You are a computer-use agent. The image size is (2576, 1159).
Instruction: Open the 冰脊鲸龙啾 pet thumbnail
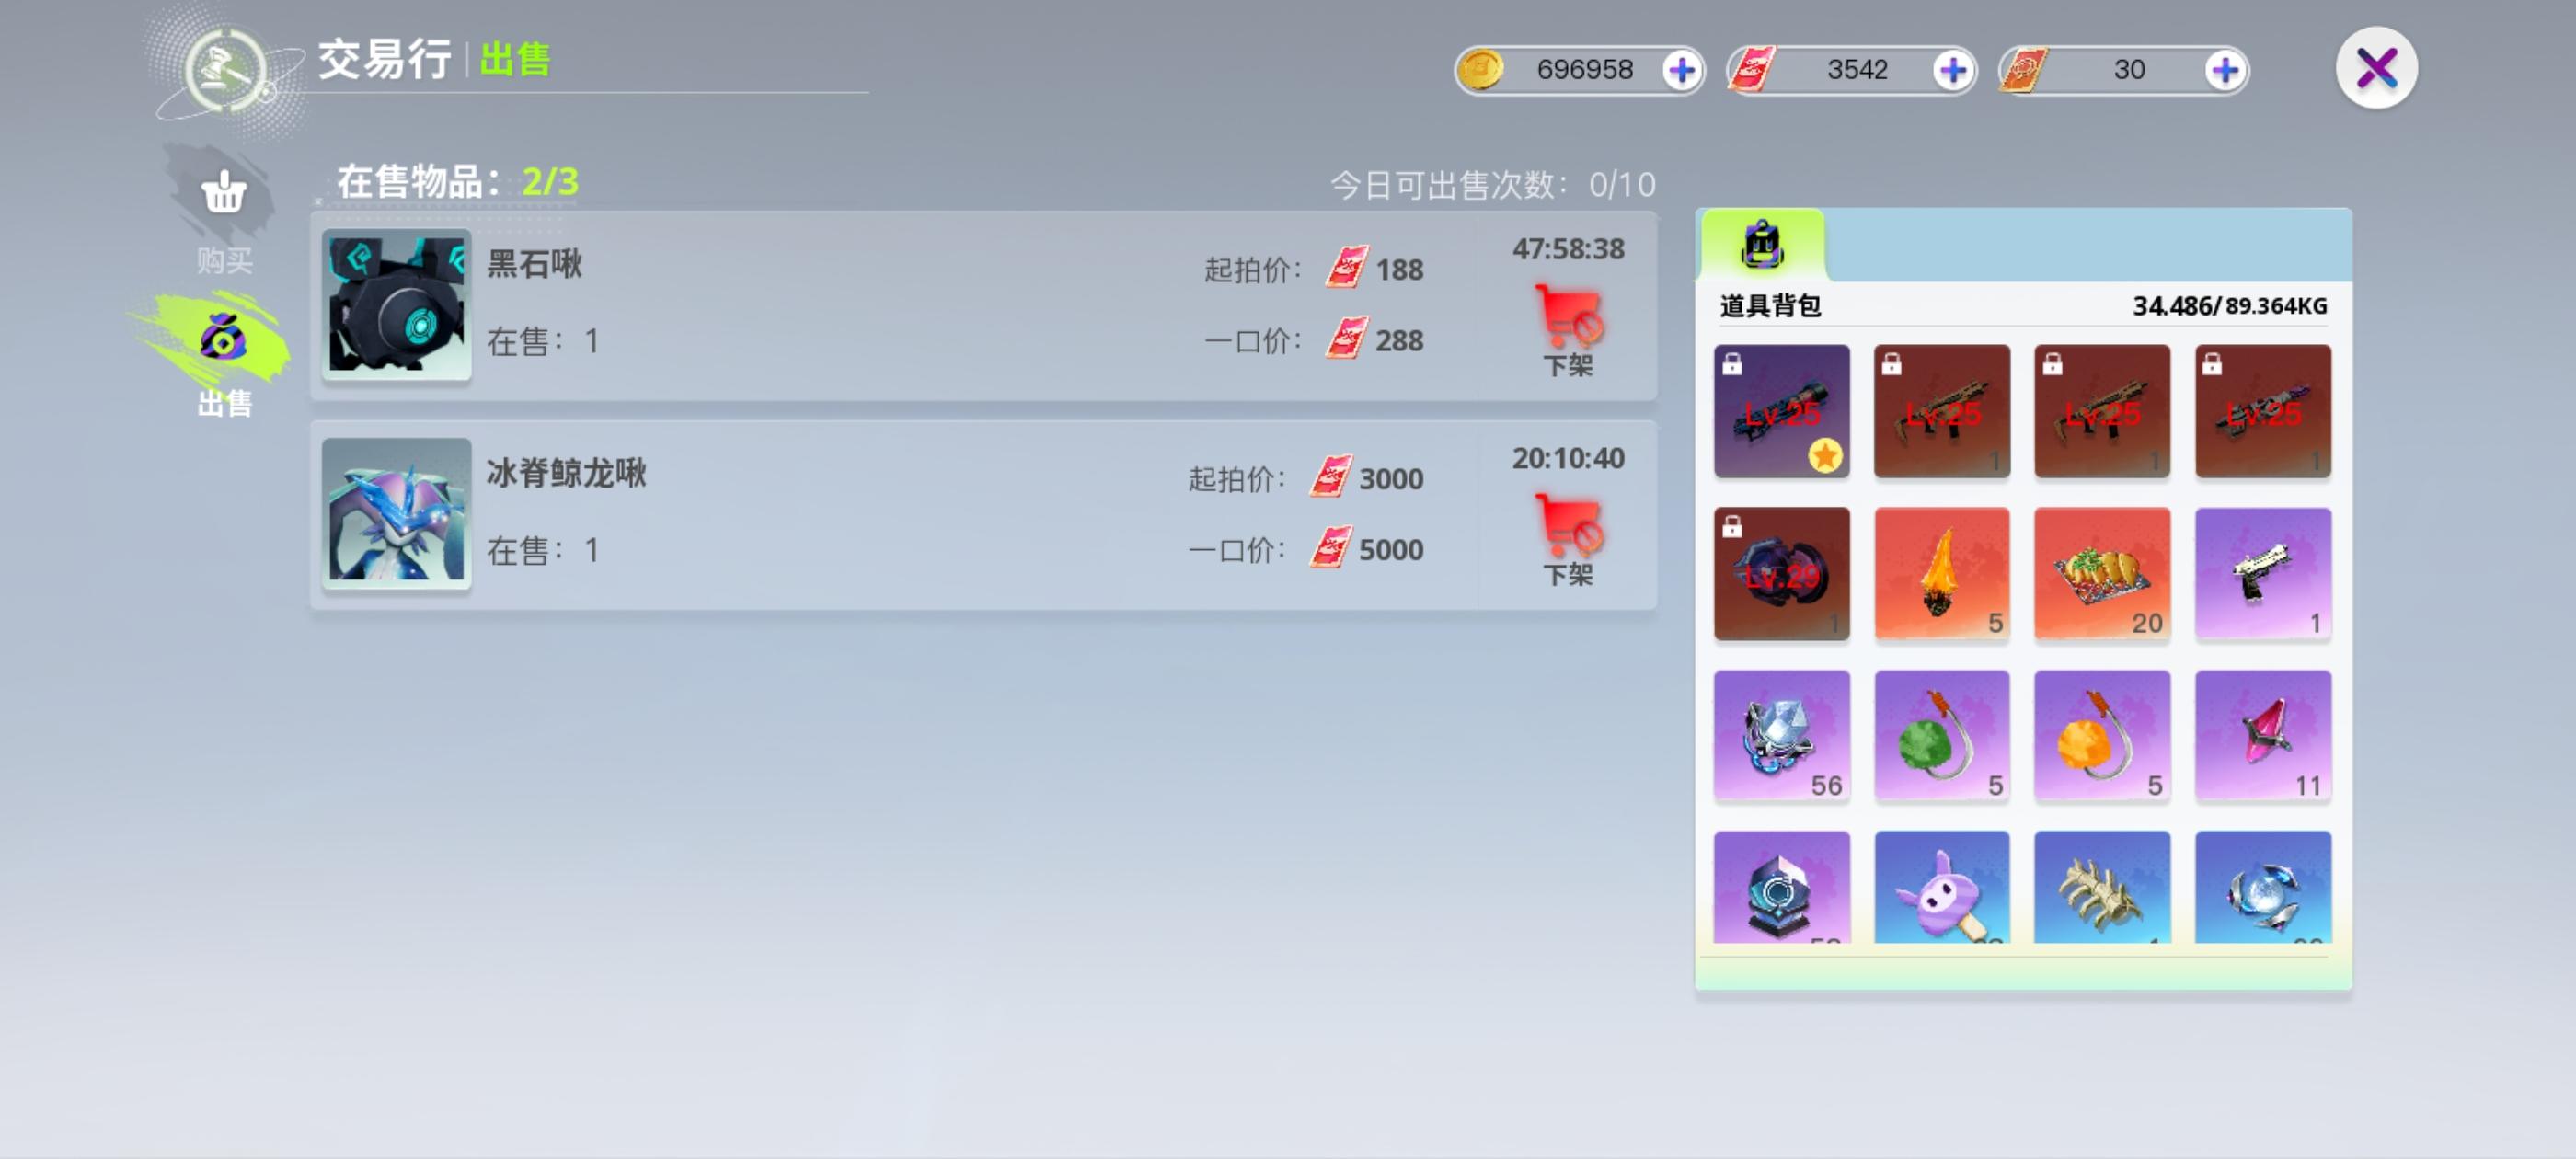(x=397, y=513)
